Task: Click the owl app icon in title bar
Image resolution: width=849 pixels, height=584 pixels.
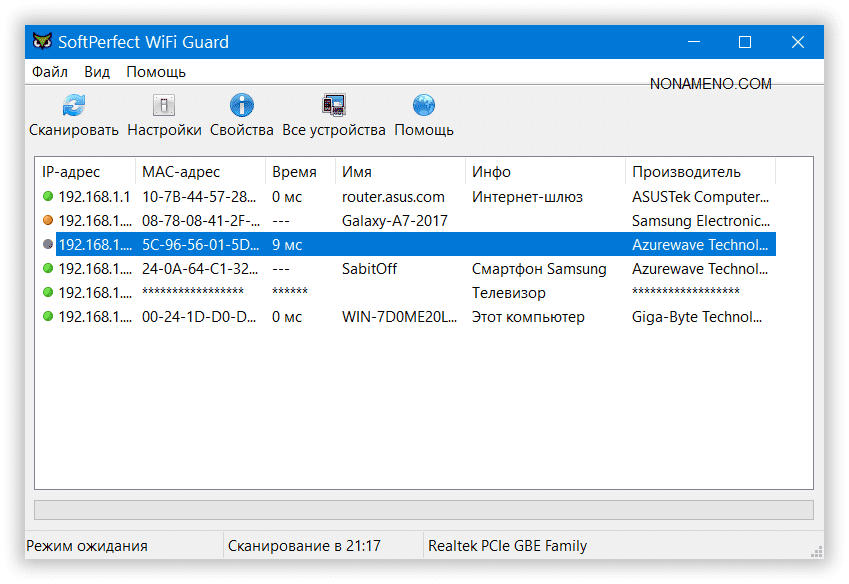Action: click(x=42, y=42)
